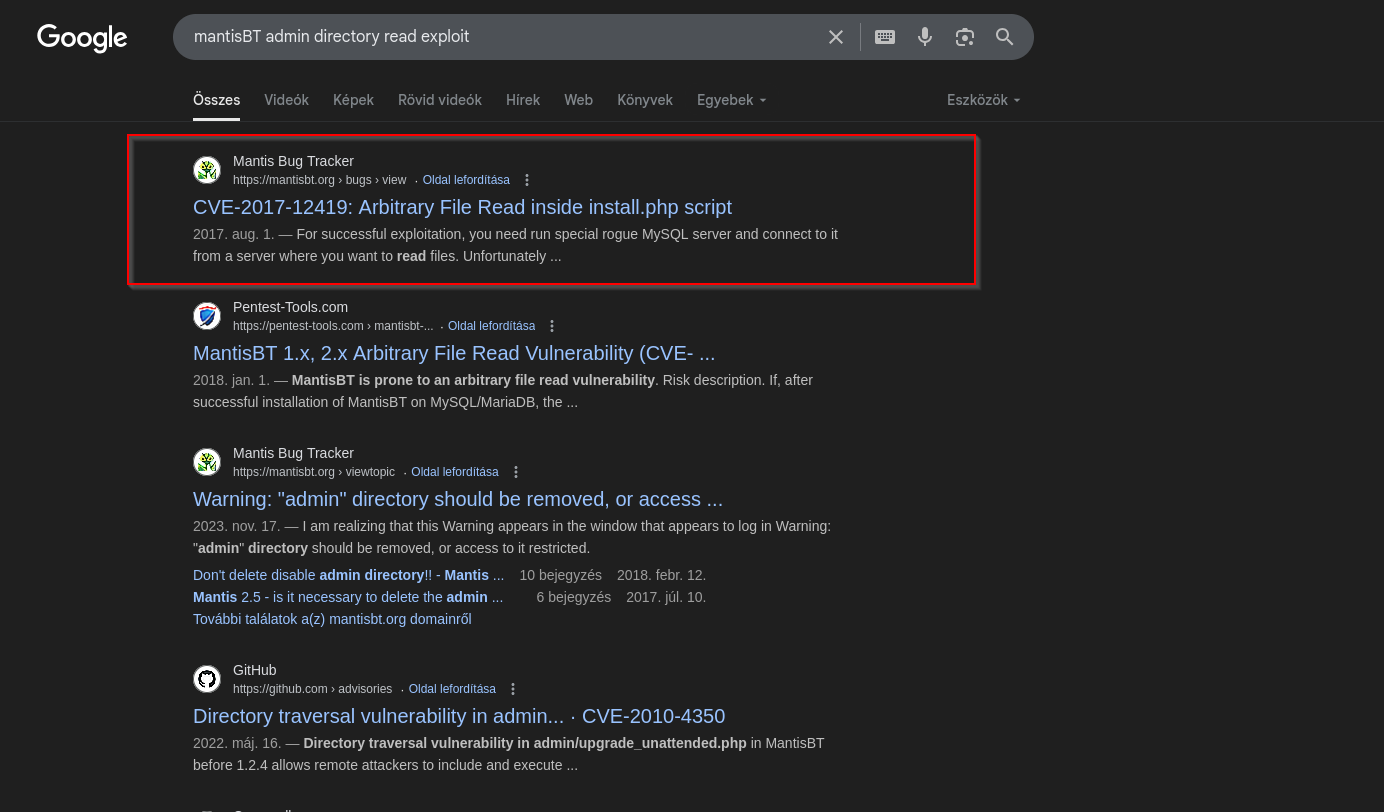Open MantisBT 1.x, 2.x Arbitrary File Read link
This screenshot has height=812, width=1384.
click(x=454, y=353)
